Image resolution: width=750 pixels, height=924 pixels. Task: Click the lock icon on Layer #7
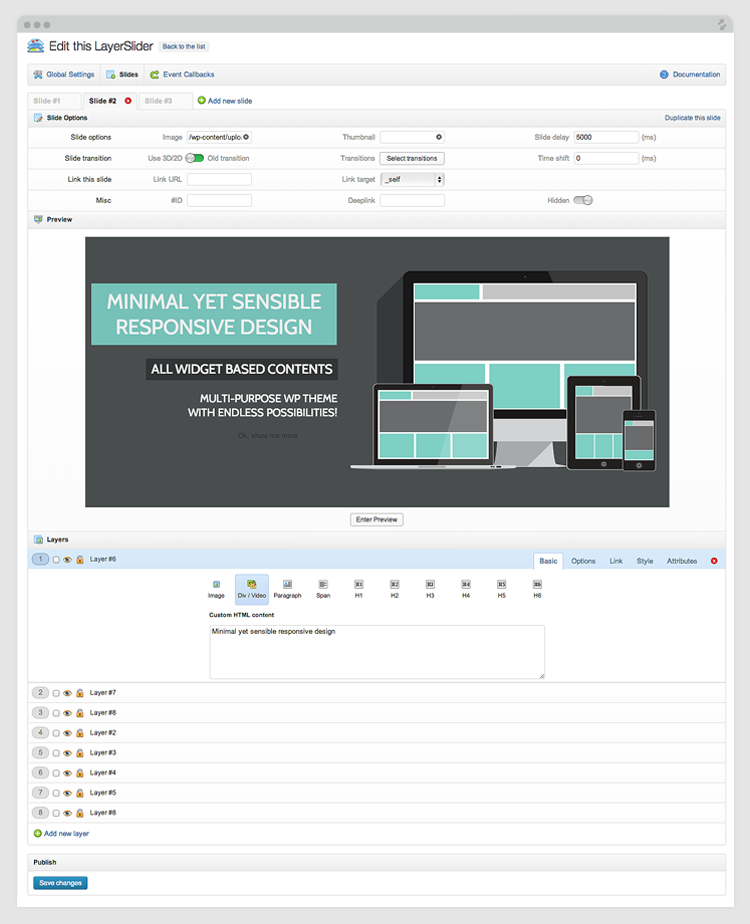(80, 693)
